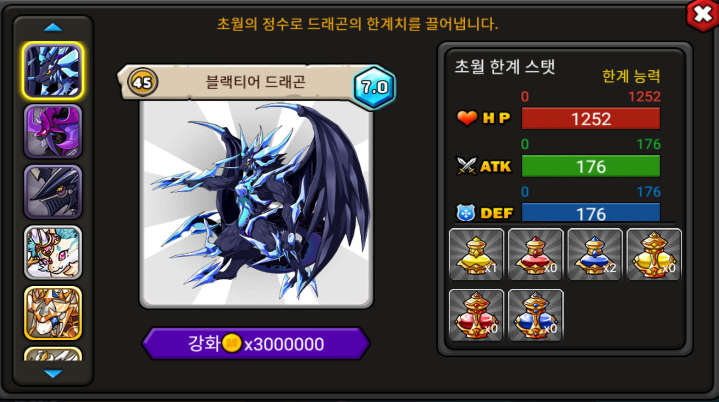
Task: Select the large golden essence potion
Action: click(654, 254)
